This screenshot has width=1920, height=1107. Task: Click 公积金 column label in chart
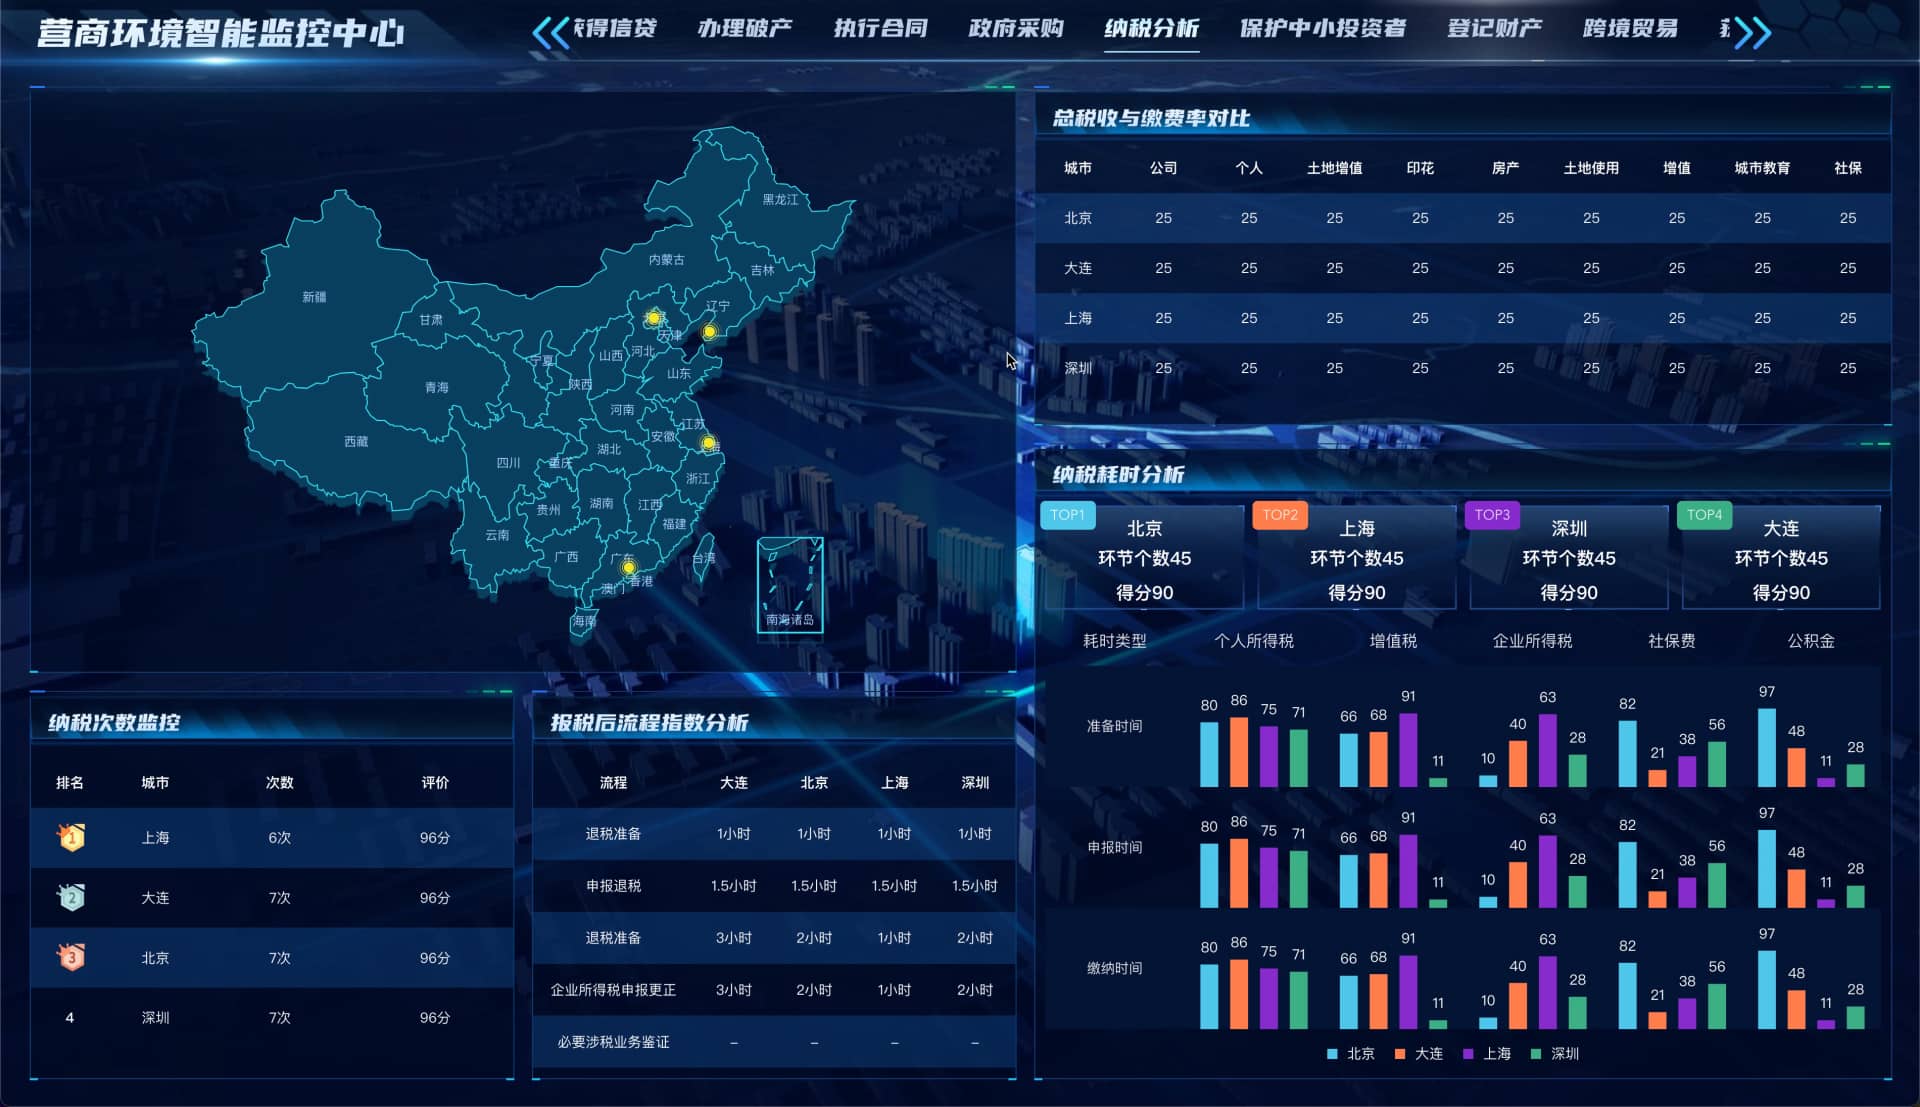1811,641
